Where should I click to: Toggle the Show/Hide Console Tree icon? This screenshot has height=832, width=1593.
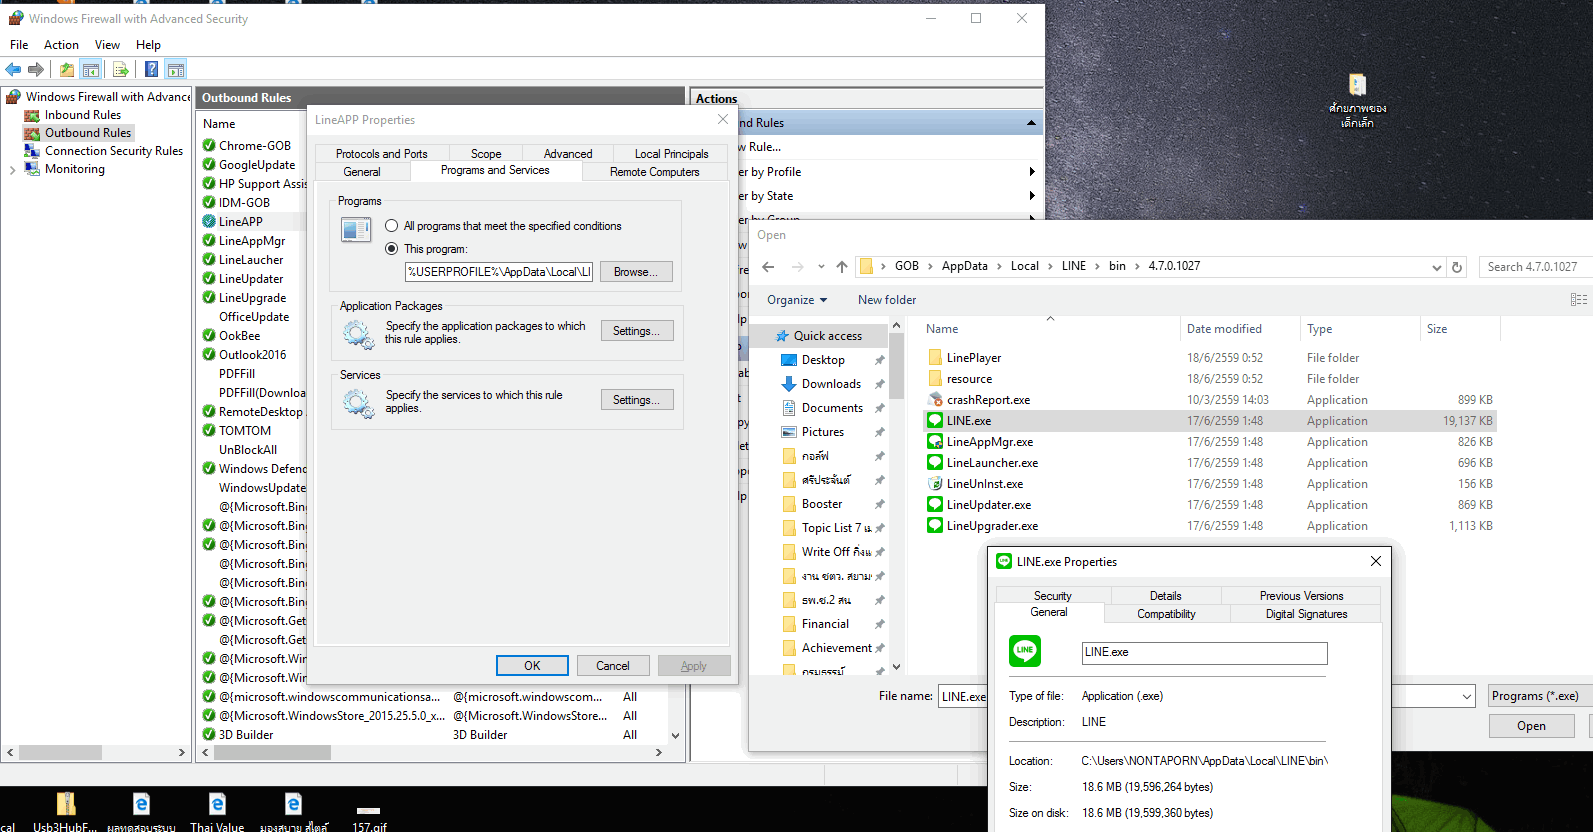click(91, 69)
